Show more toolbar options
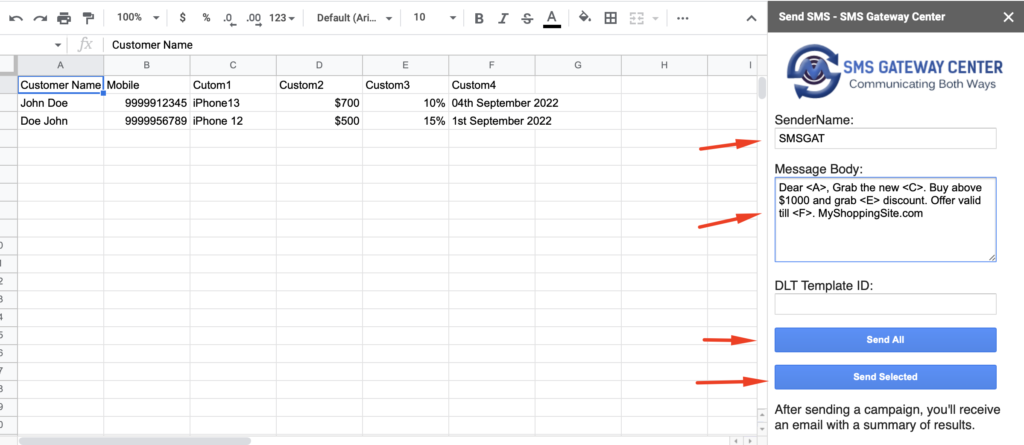The height and width of the screenshot is (445, 1024). [x=682, y=18]
